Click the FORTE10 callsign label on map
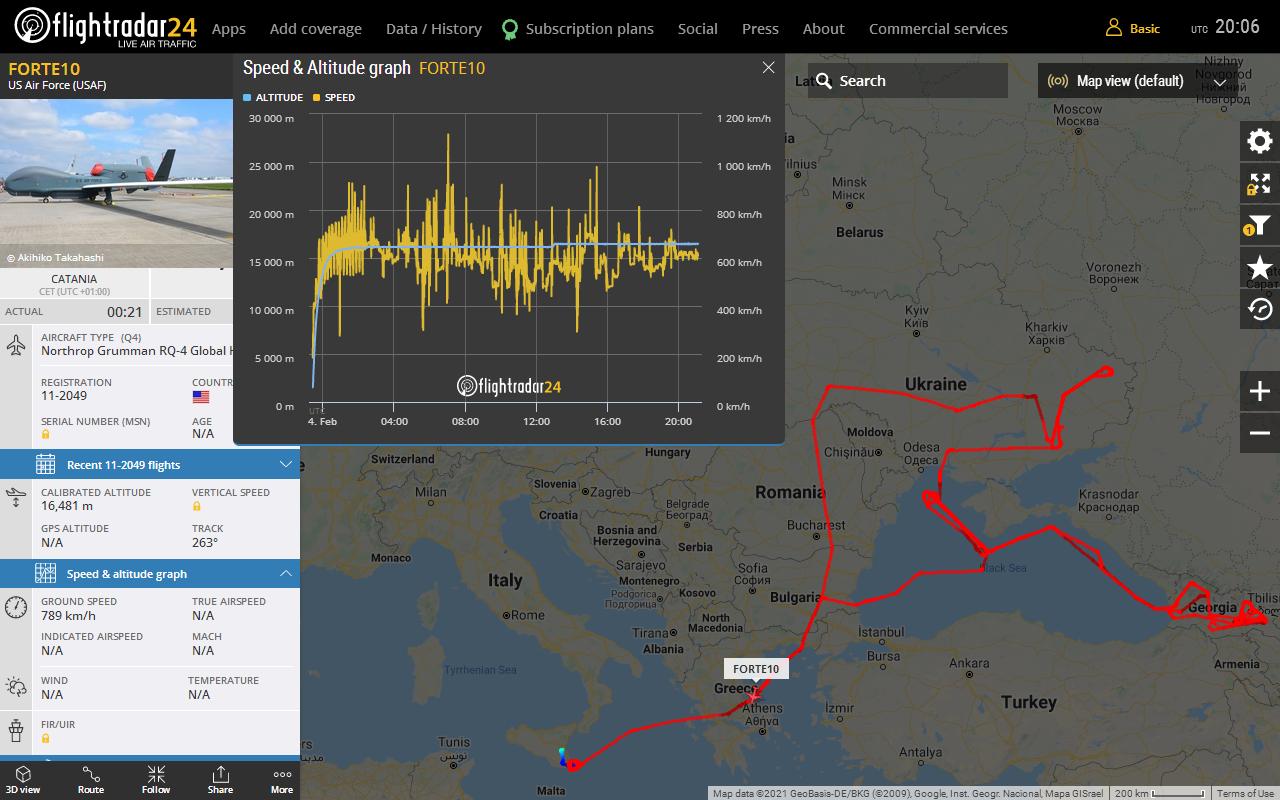This screenshot has width=1280, height=800. point(756,669)
